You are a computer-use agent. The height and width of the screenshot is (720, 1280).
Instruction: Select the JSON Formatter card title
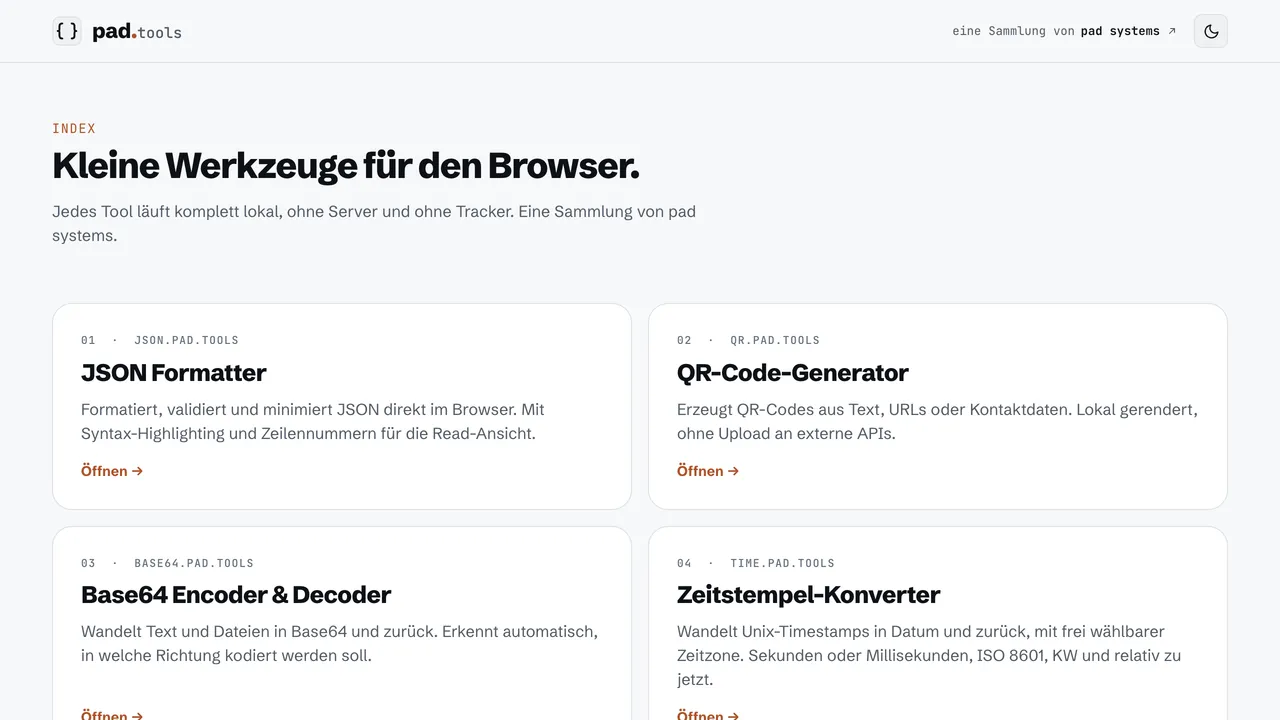[174, 373]
